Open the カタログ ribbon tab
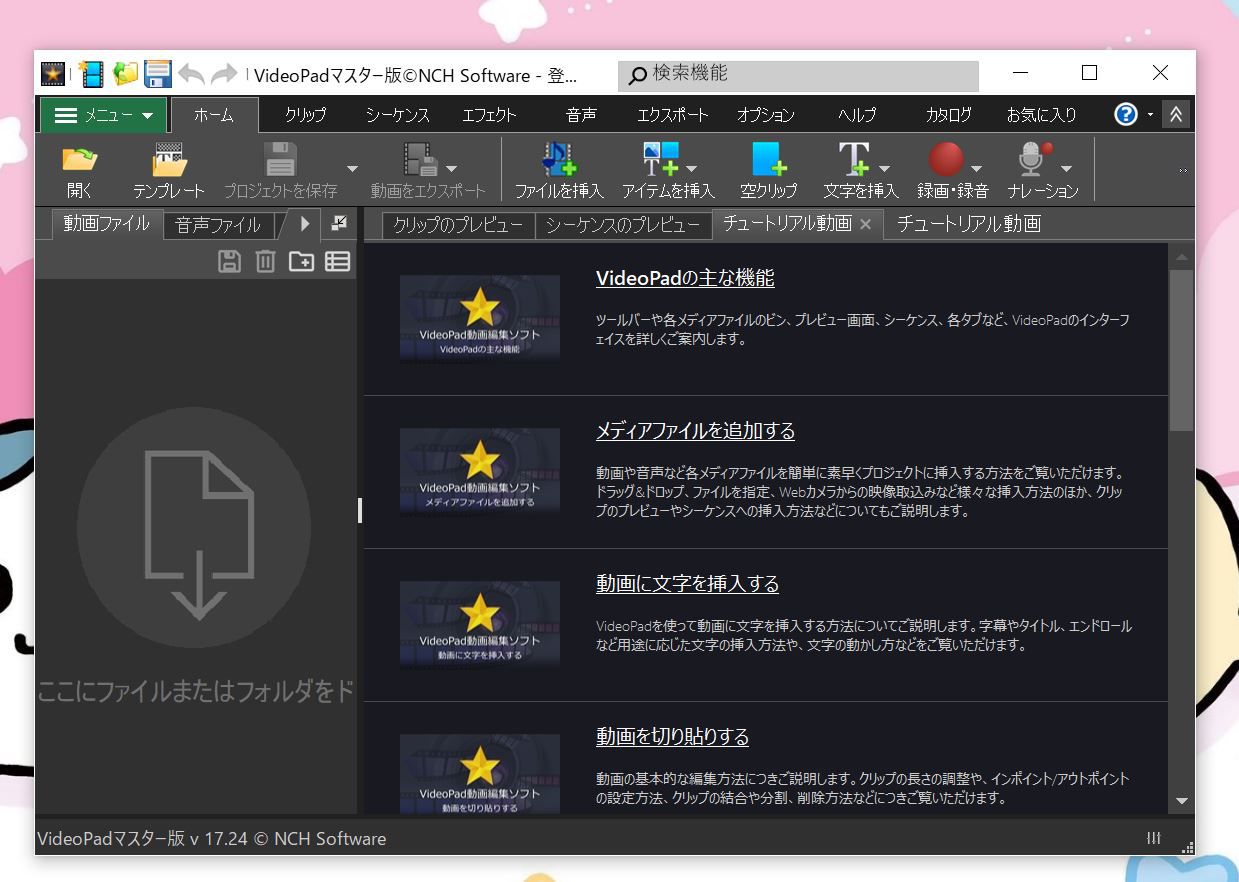The height and width of the screenshot is (882, 1239). coord(948,115)
